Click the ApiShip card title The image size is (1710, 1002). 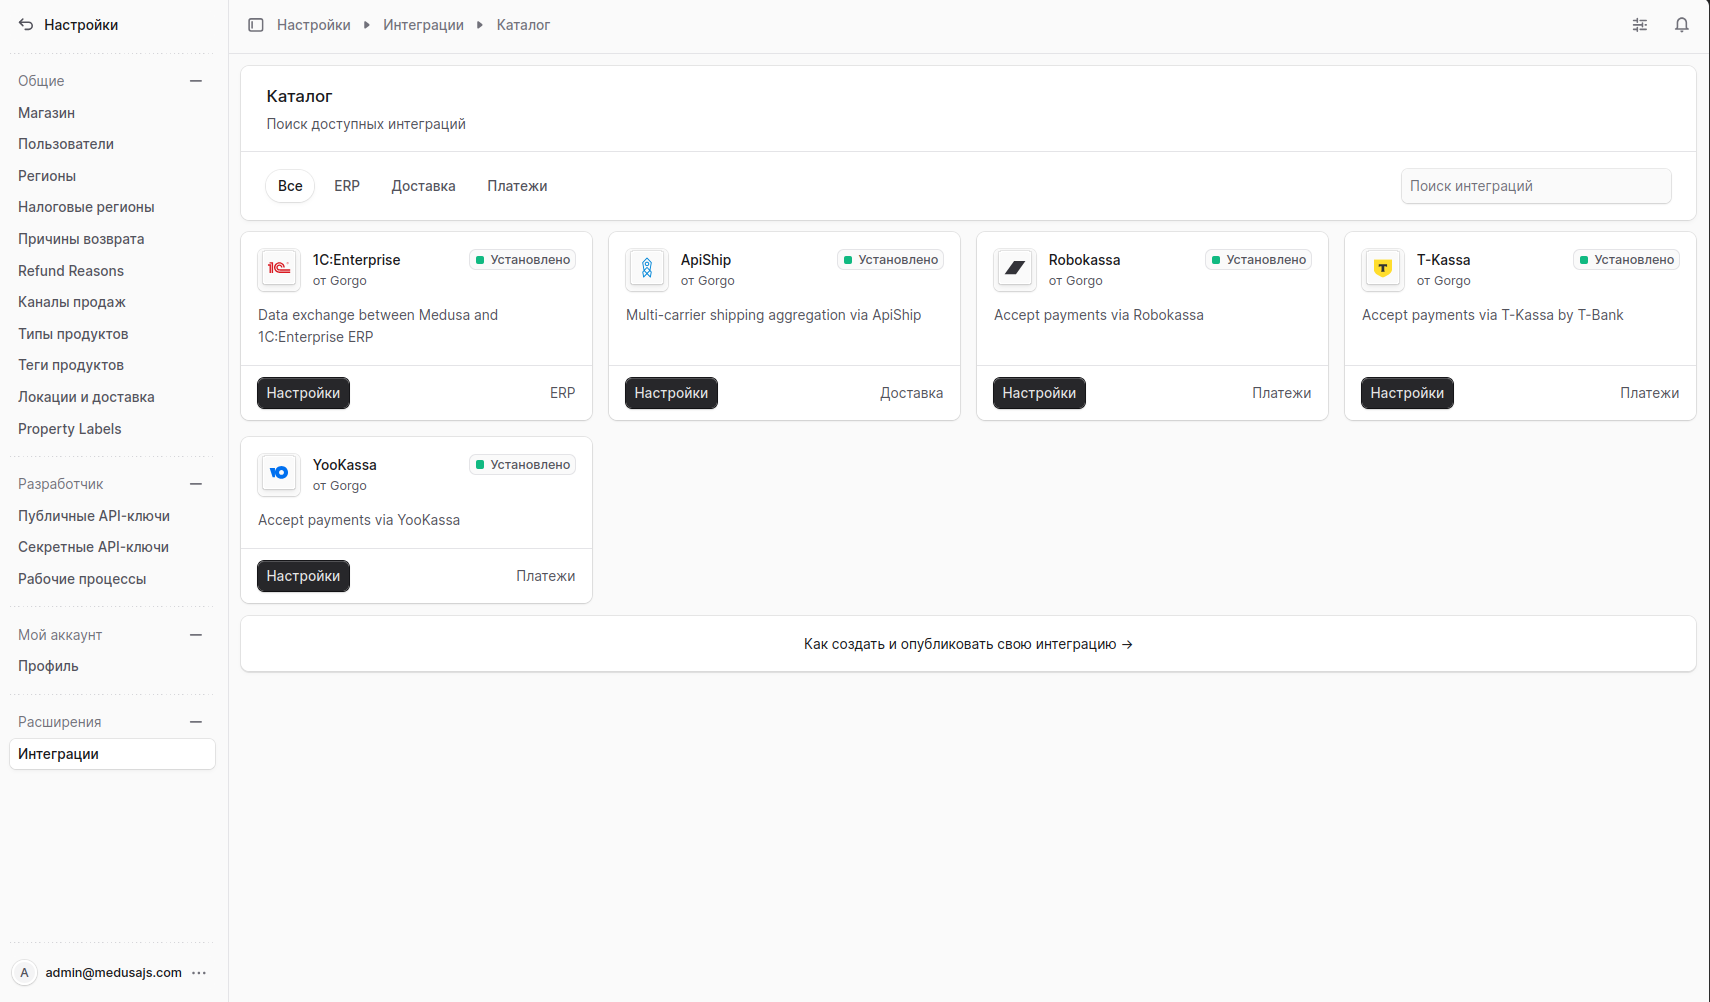coord(706,260)
